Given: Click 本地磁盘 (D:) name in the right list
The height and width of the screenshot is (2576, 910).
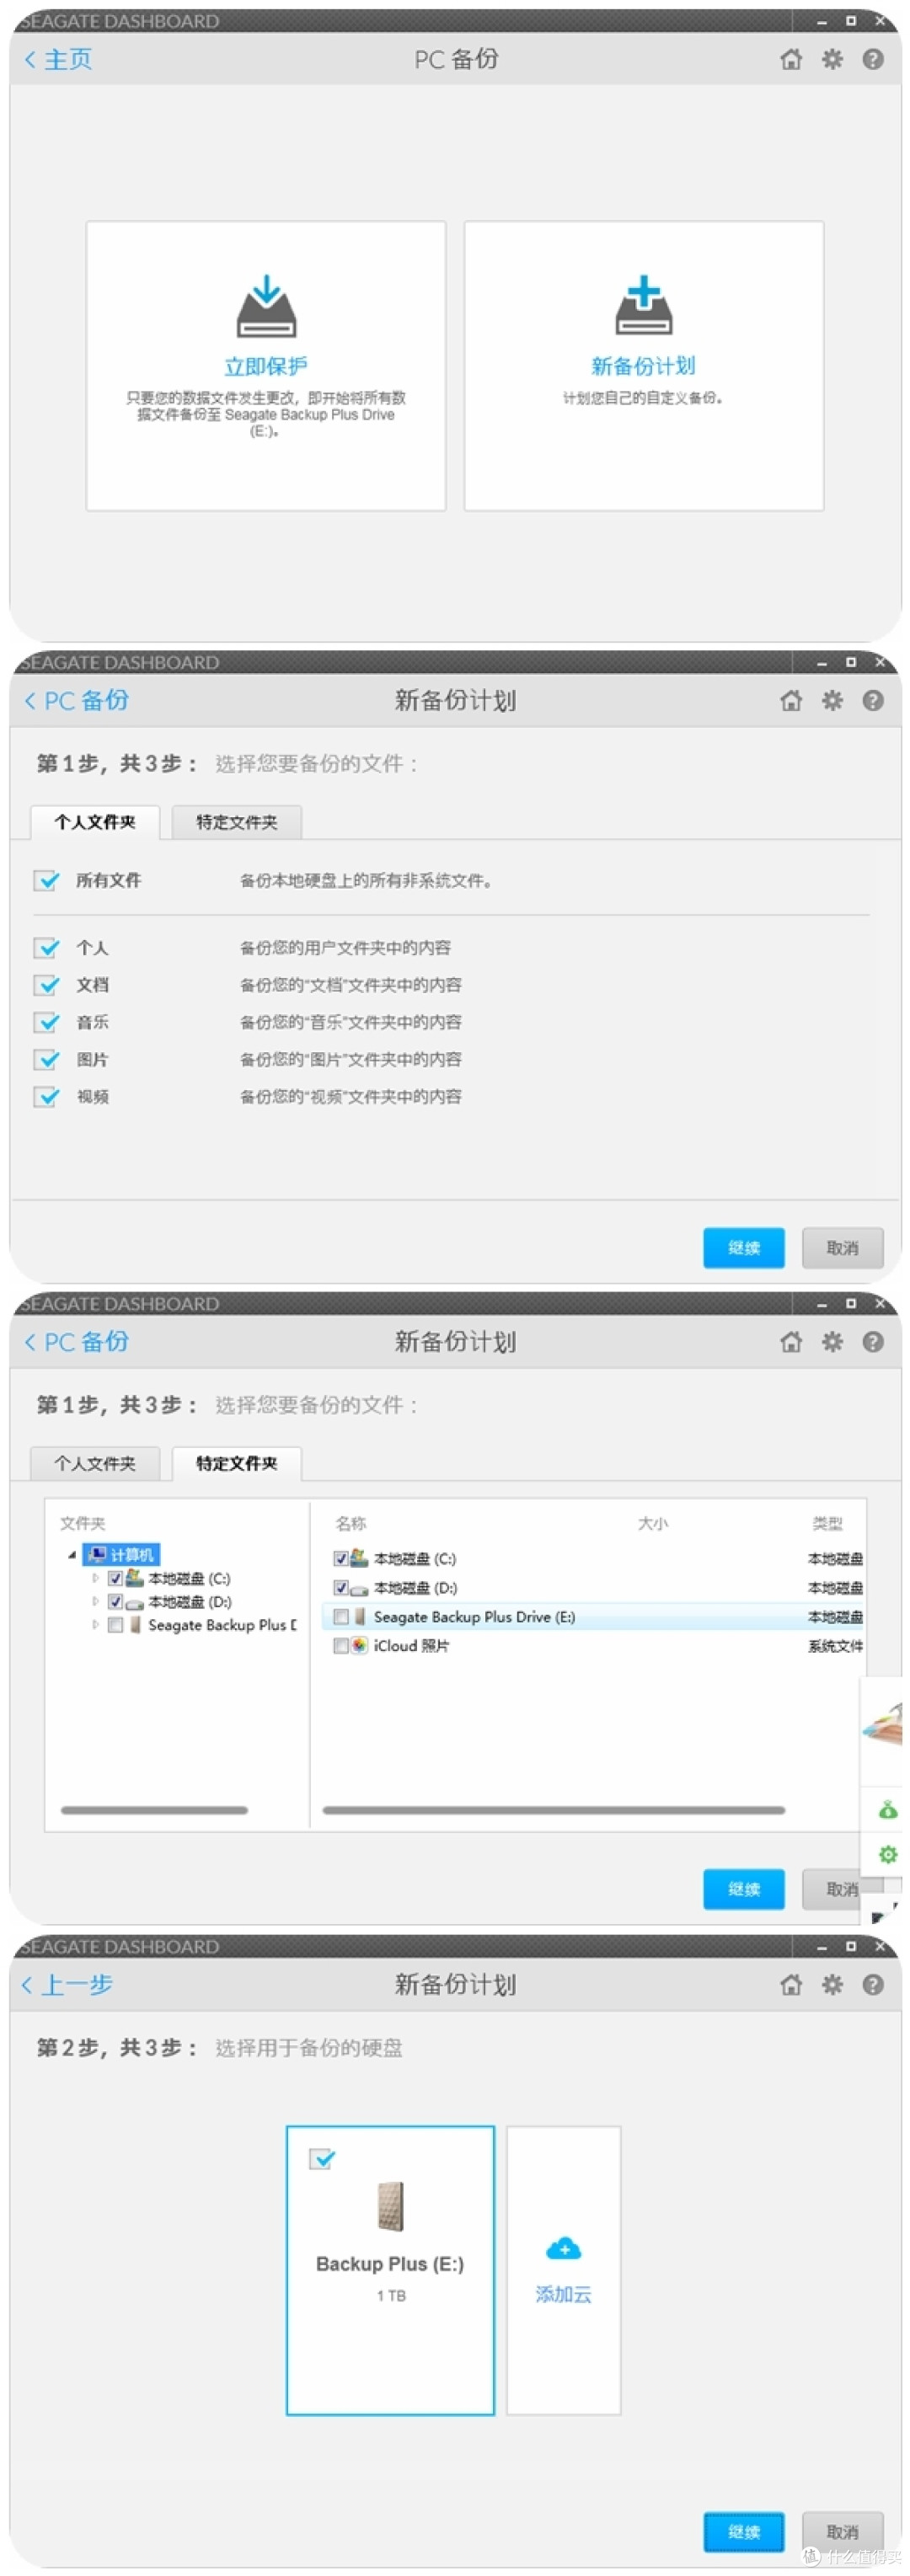Looking at the screenshot, I should 415,1587.
